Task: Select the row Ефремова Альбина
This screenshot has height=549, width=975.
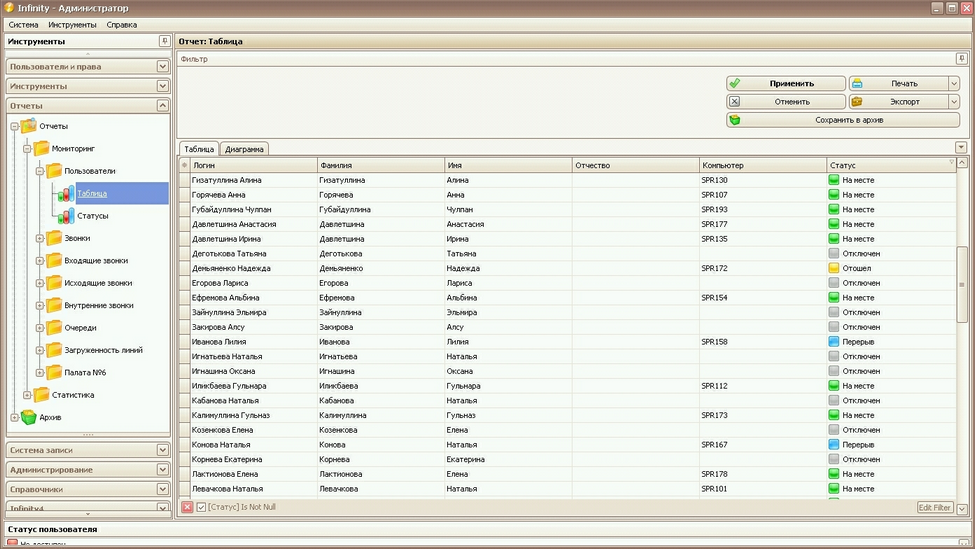Action: coord(567,297)
